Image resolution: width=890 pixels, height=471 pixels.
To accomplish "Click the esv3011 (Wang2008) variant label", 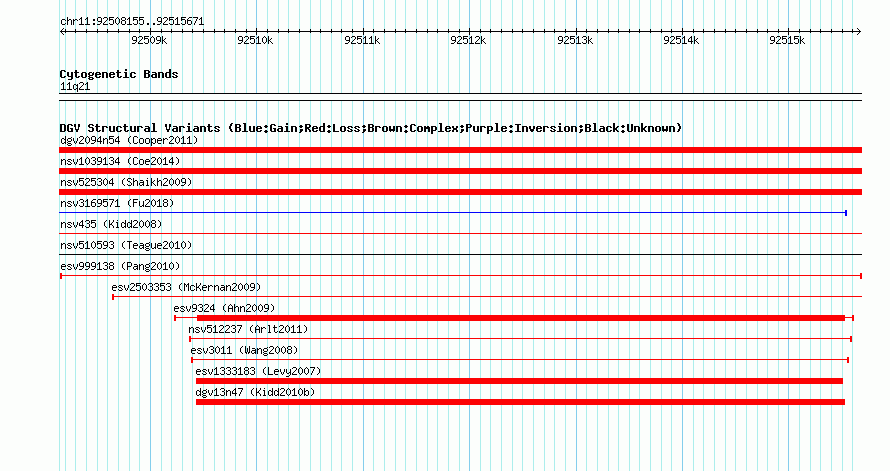I will pos(244,350).
